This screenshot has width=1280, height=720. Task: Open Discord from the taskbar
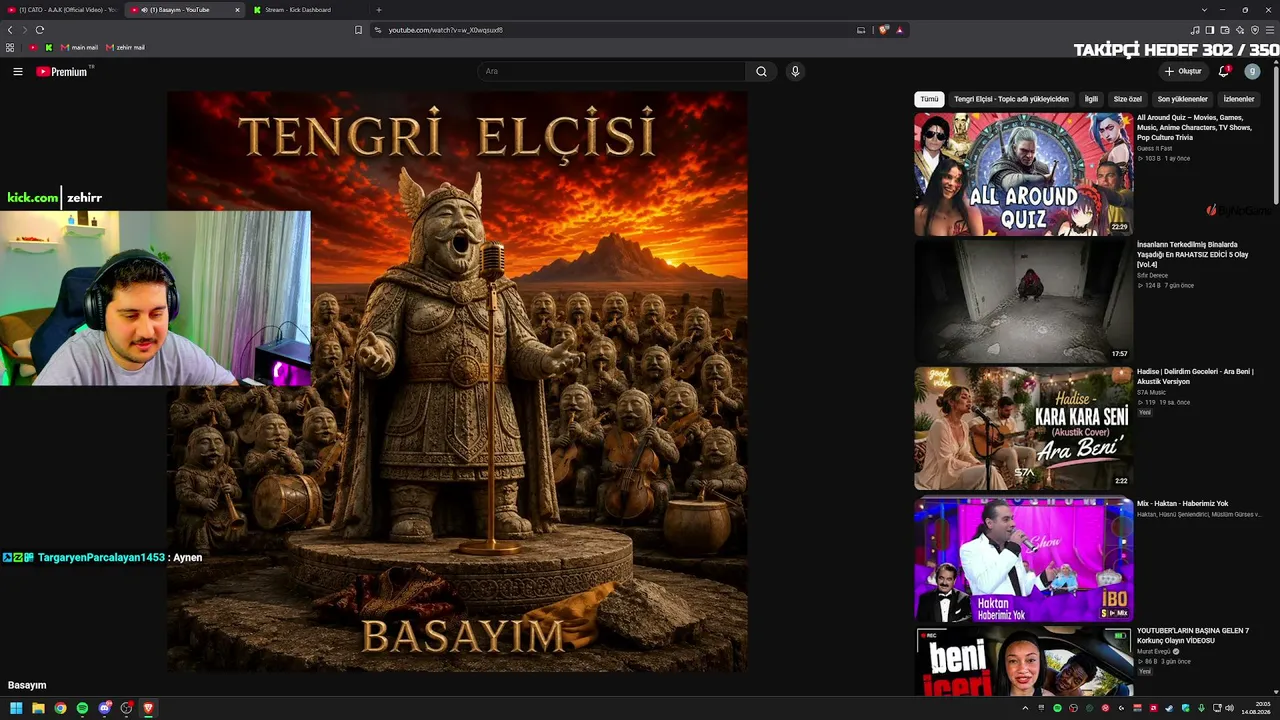104,708
